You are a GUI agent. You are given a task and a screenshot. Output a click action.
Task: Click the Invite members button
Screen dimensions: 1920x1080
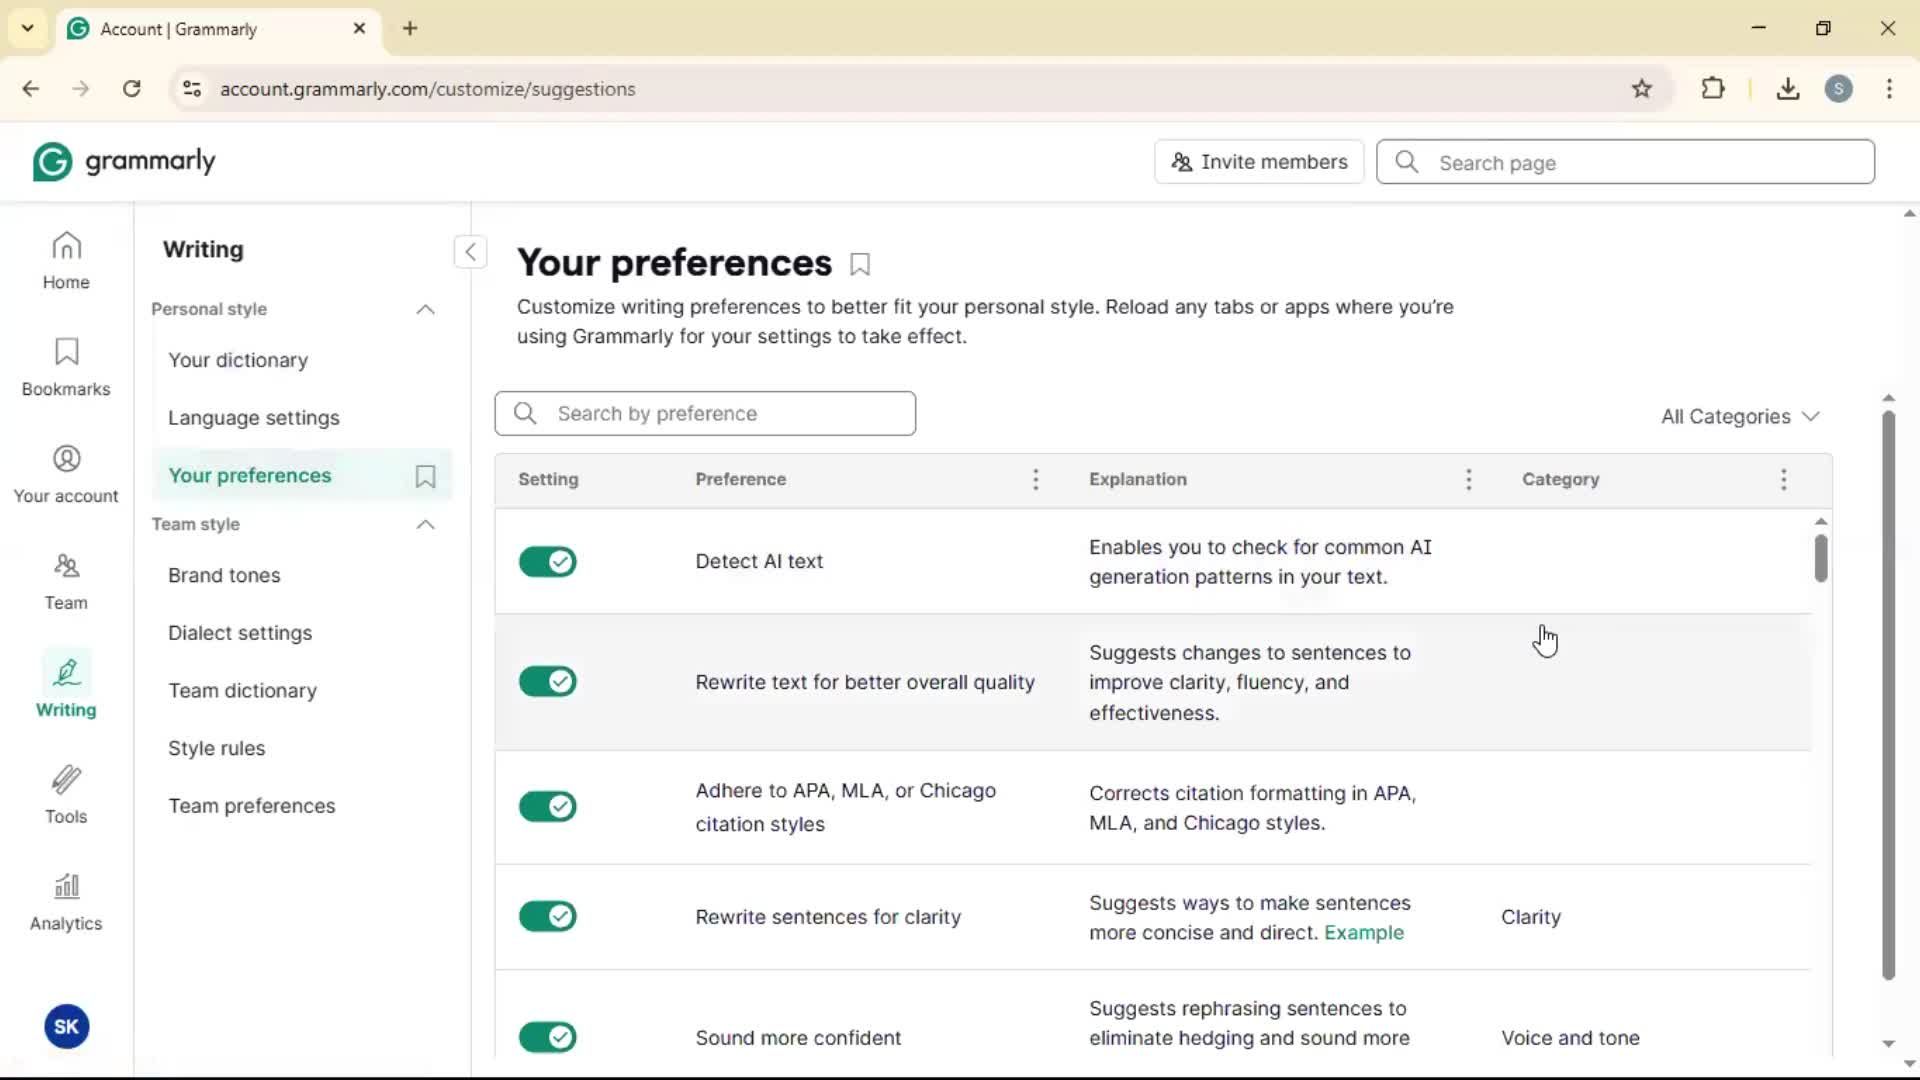click(x=1259, y=162)
